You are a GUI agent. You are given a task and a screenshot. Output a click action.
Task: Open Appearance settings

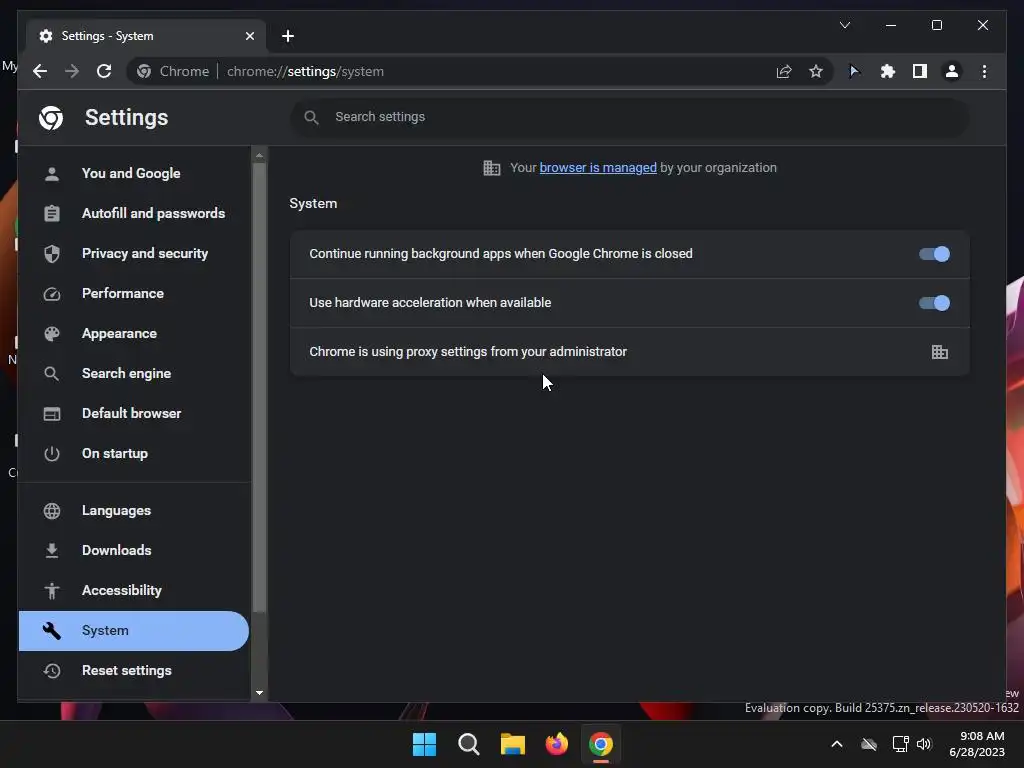(x=134, y=333)
